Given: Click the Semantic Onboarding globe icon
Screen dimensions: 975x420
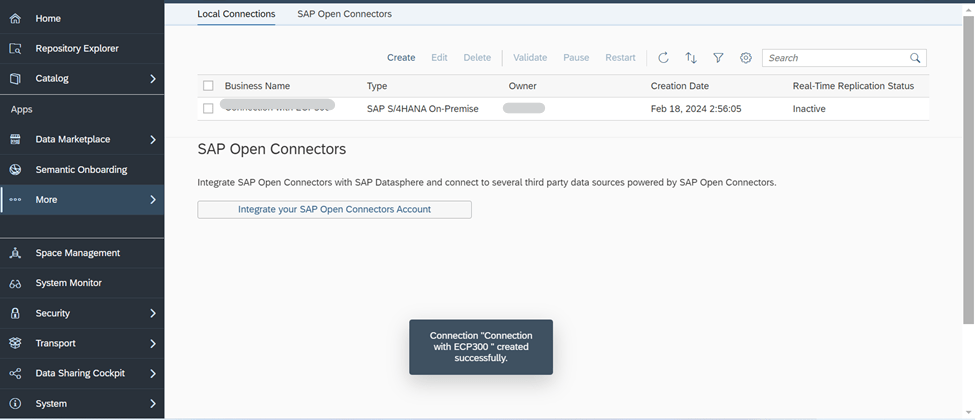Looking at the screenshot, I should (16, 169).
